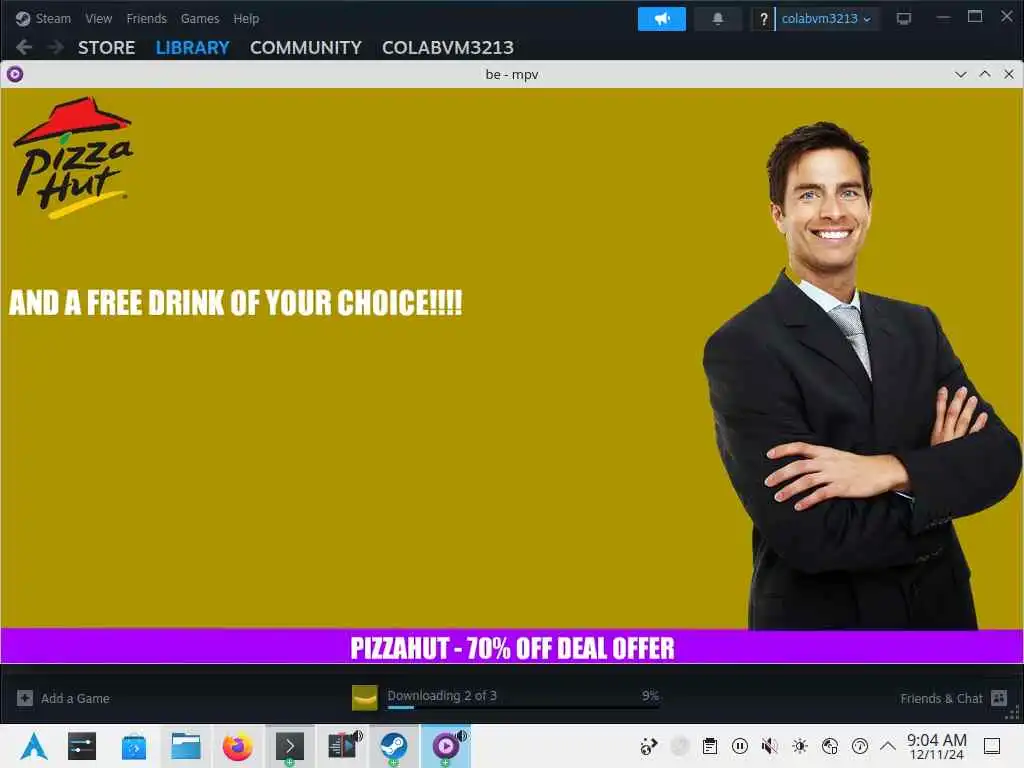Open the network tray icon
This screenshot has height=768, width=1024.
830,746
